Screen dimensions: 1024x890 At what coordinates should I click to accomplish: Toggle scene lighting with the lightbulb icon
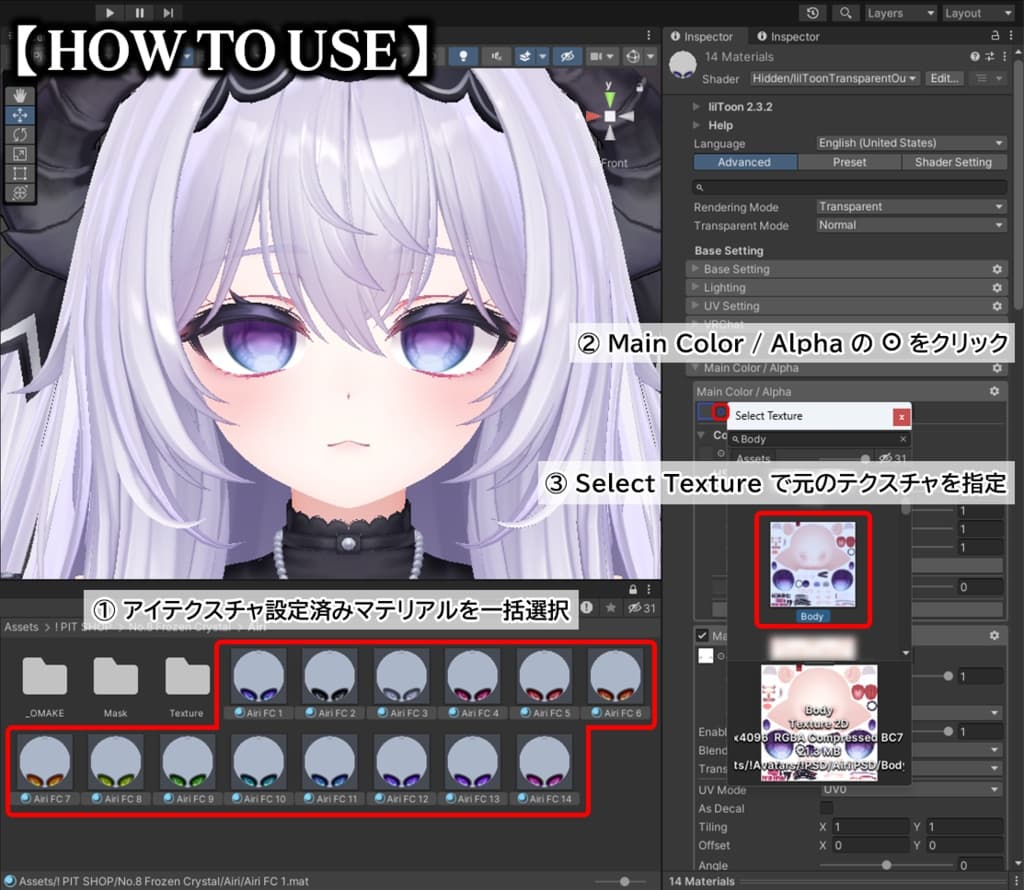(x=463, y=57)
